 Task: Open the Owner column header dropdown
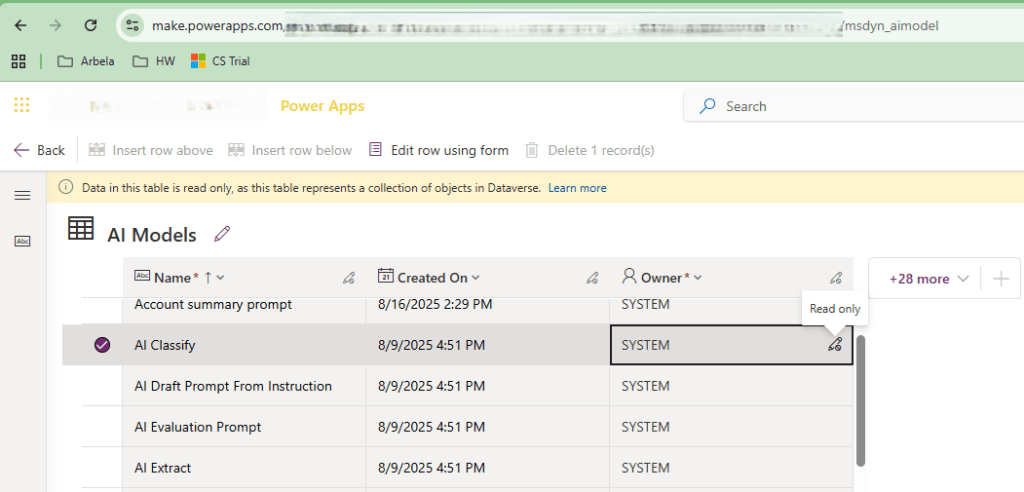tap(698, 278)
